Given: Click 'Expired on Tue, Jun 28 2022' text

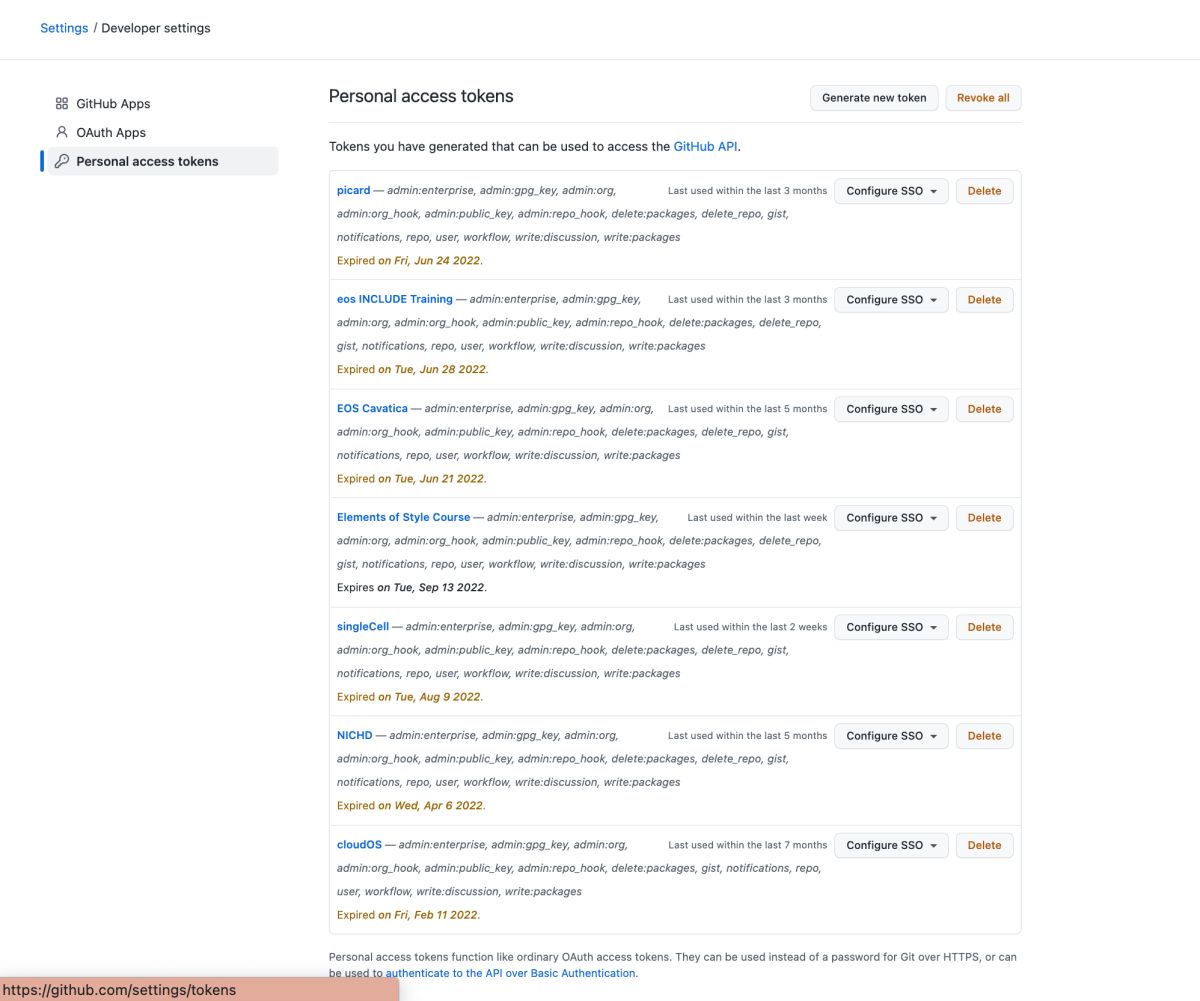Looking at the screenshot, I should (x=412, y=369).
